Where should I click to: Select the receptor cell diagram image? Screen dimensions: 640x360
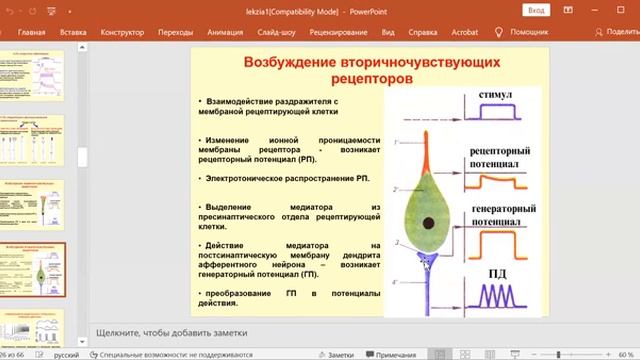463,202
